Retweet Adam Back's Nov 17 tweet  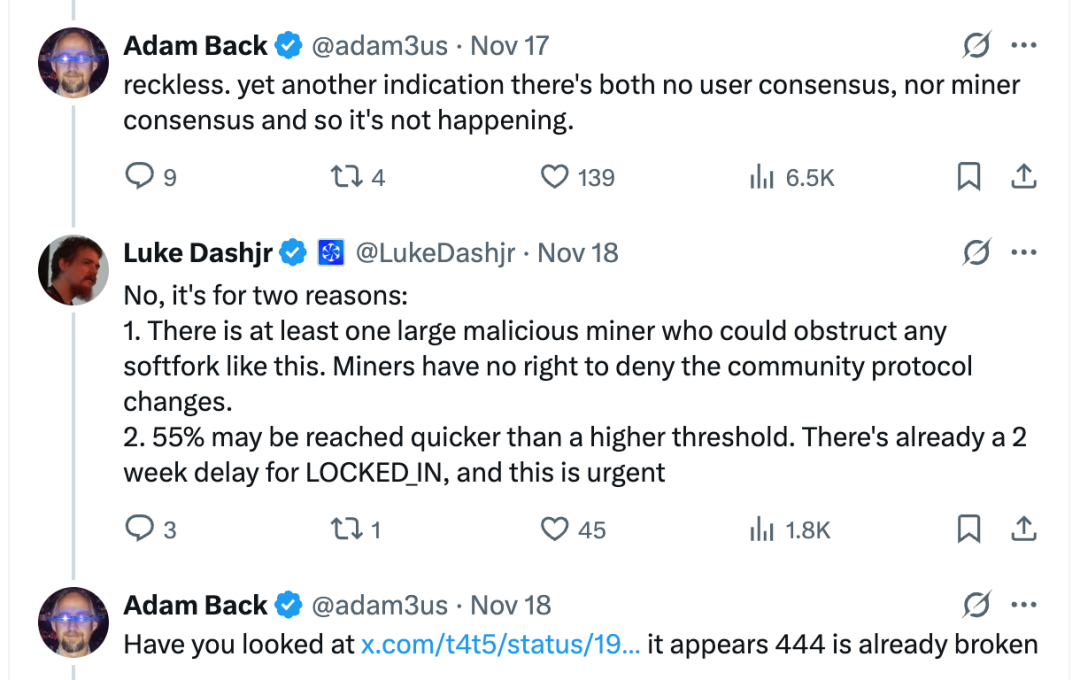point(343,177)
